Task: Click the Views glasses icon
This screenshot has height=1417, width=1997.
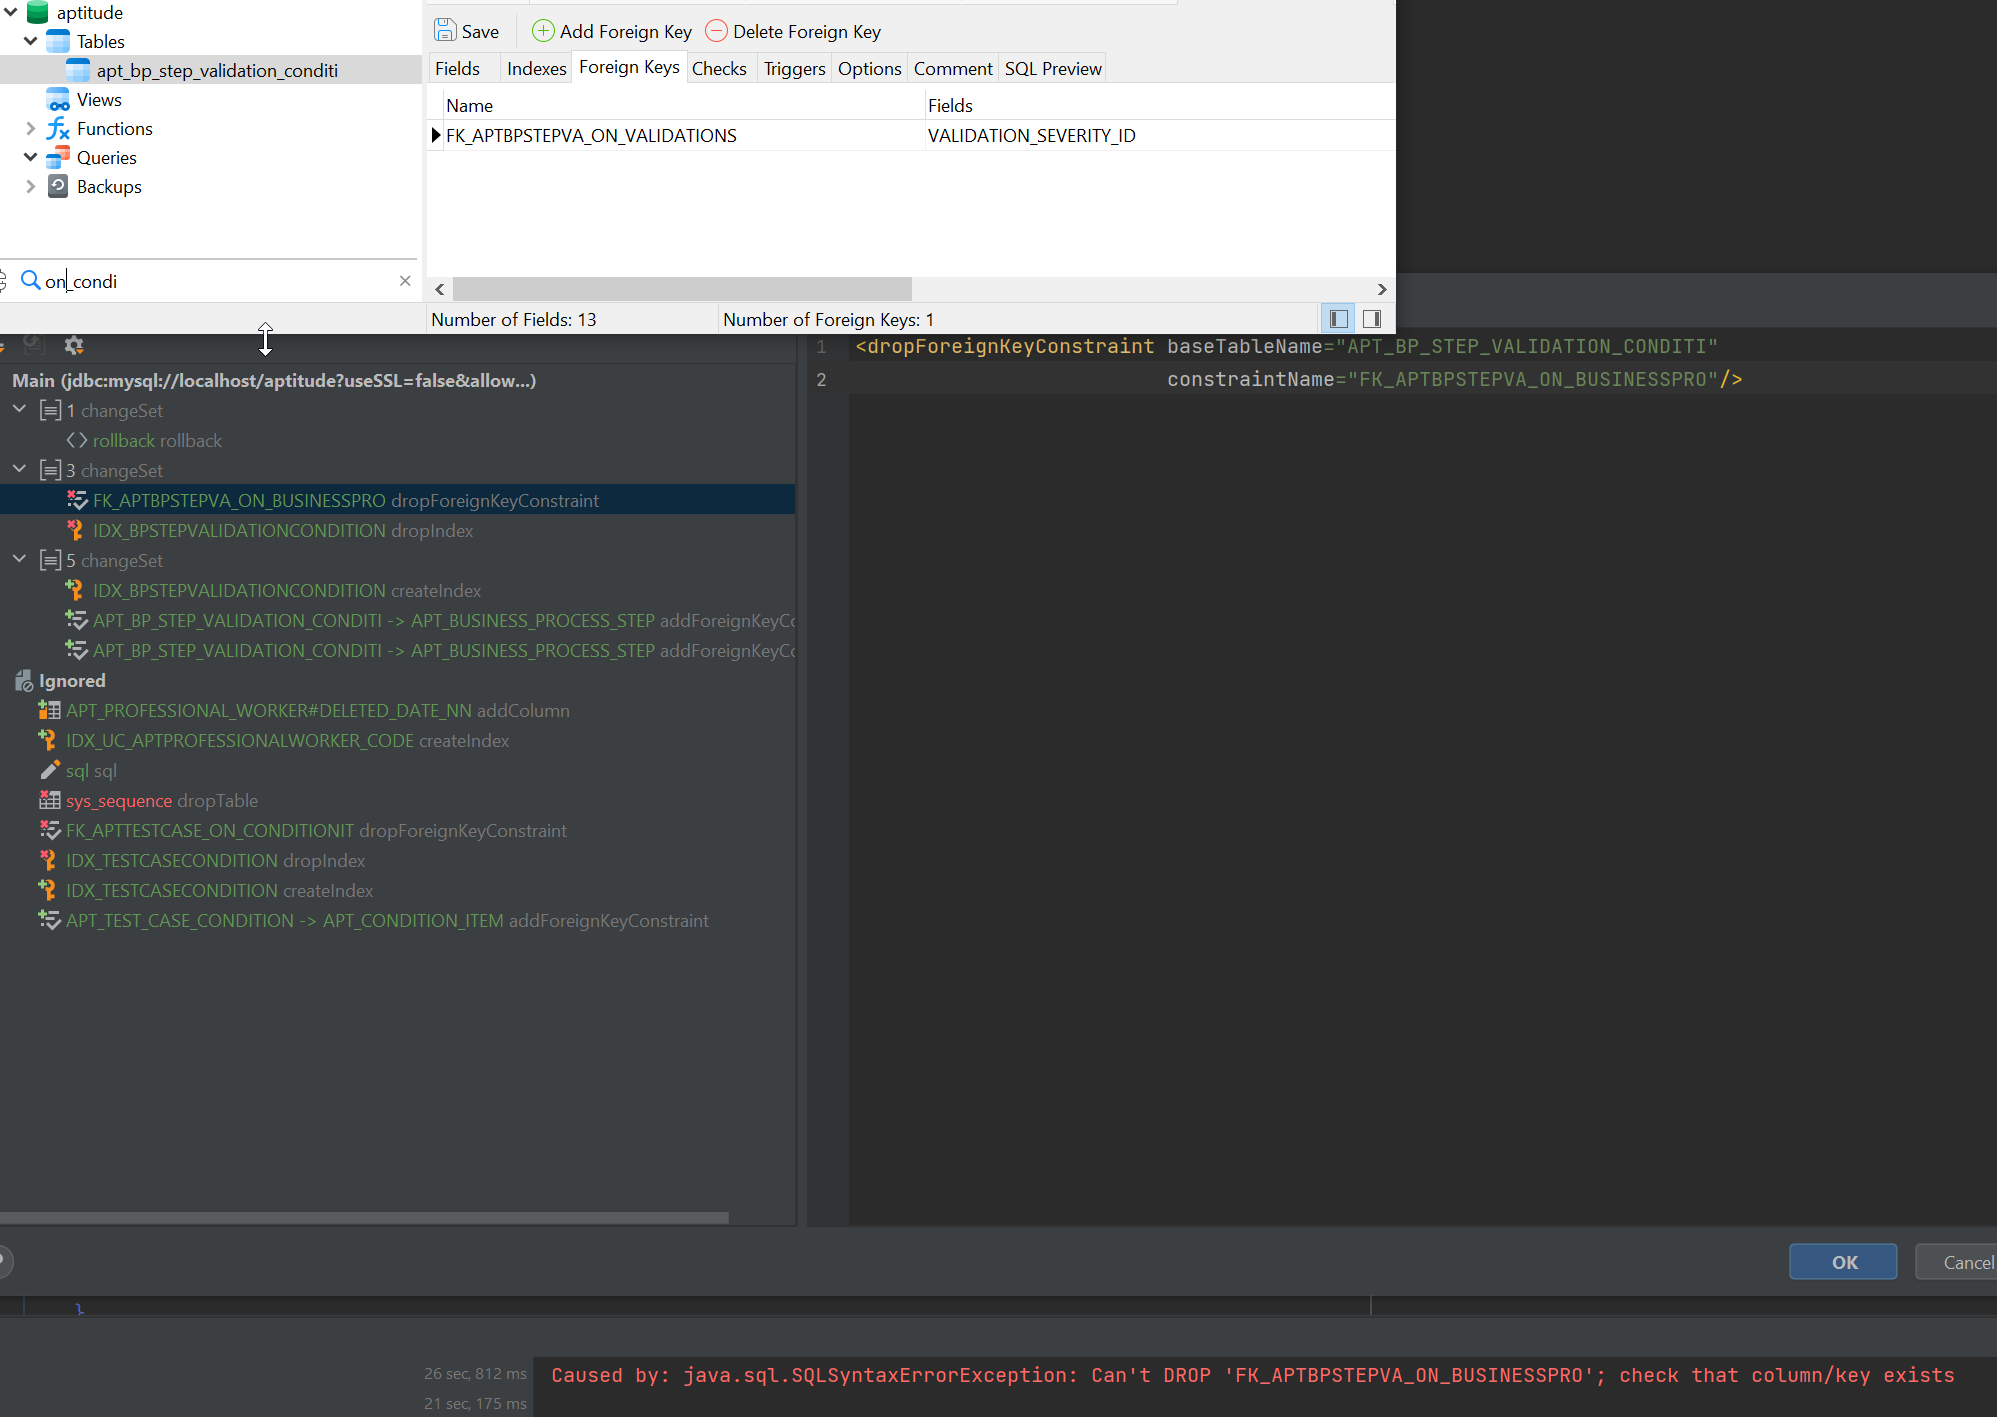Action: (58, 99)
